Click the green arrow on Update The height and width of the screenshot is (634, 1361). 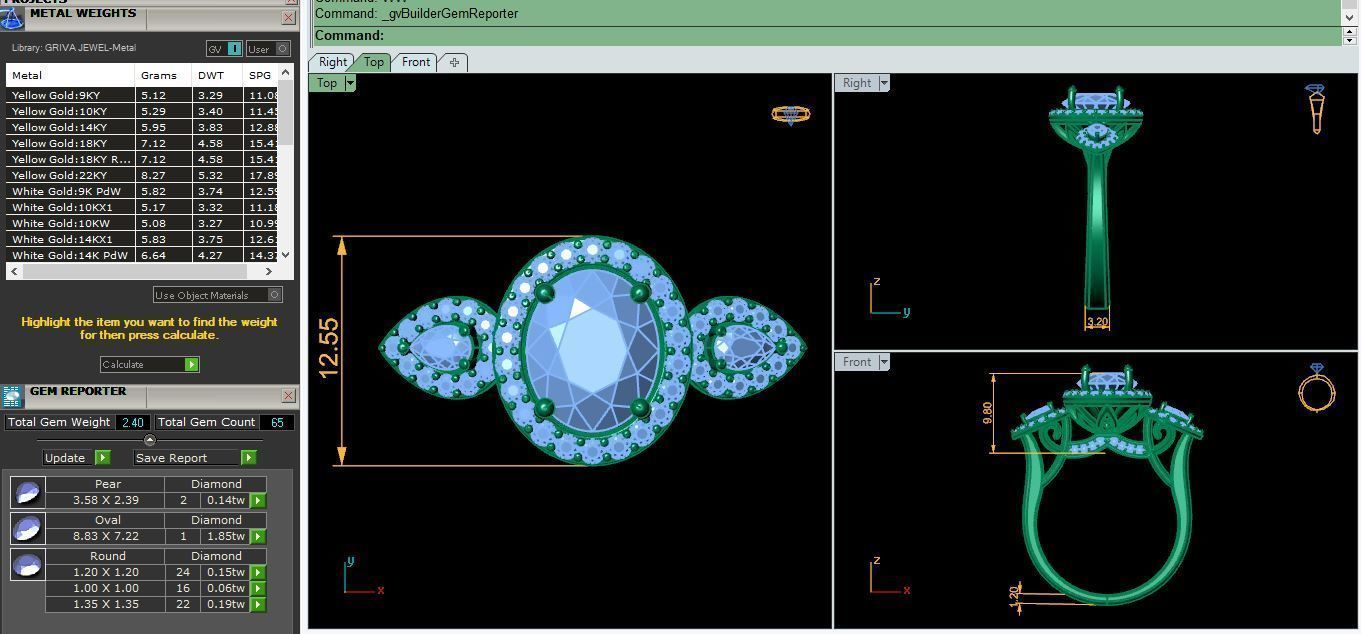point(102,457)
